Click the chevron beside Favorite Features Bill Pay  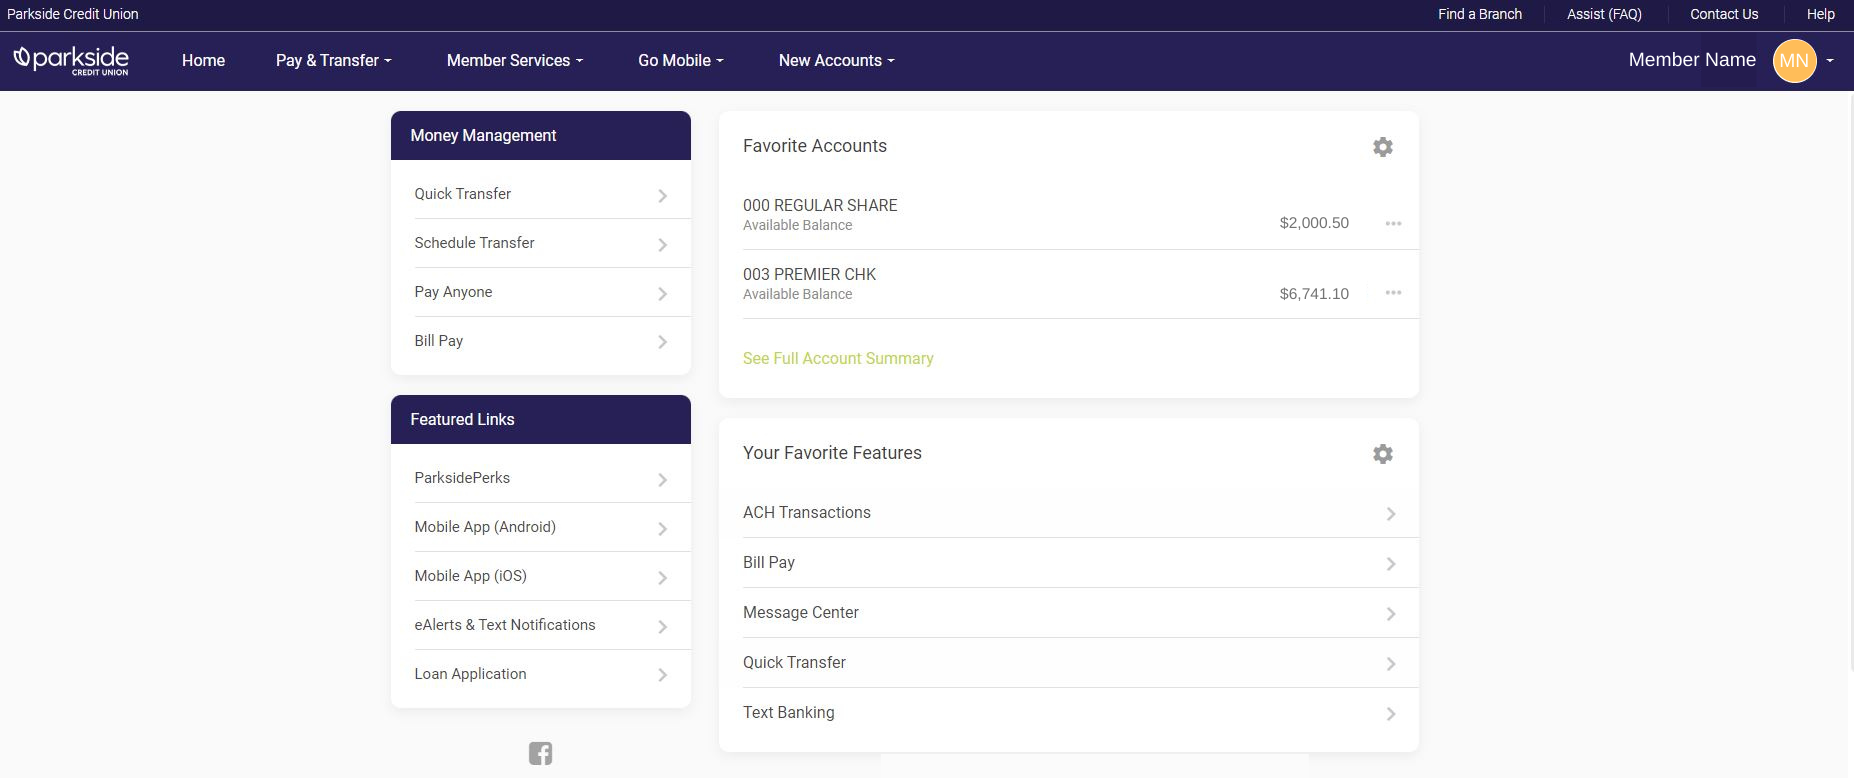point(1391,564)
